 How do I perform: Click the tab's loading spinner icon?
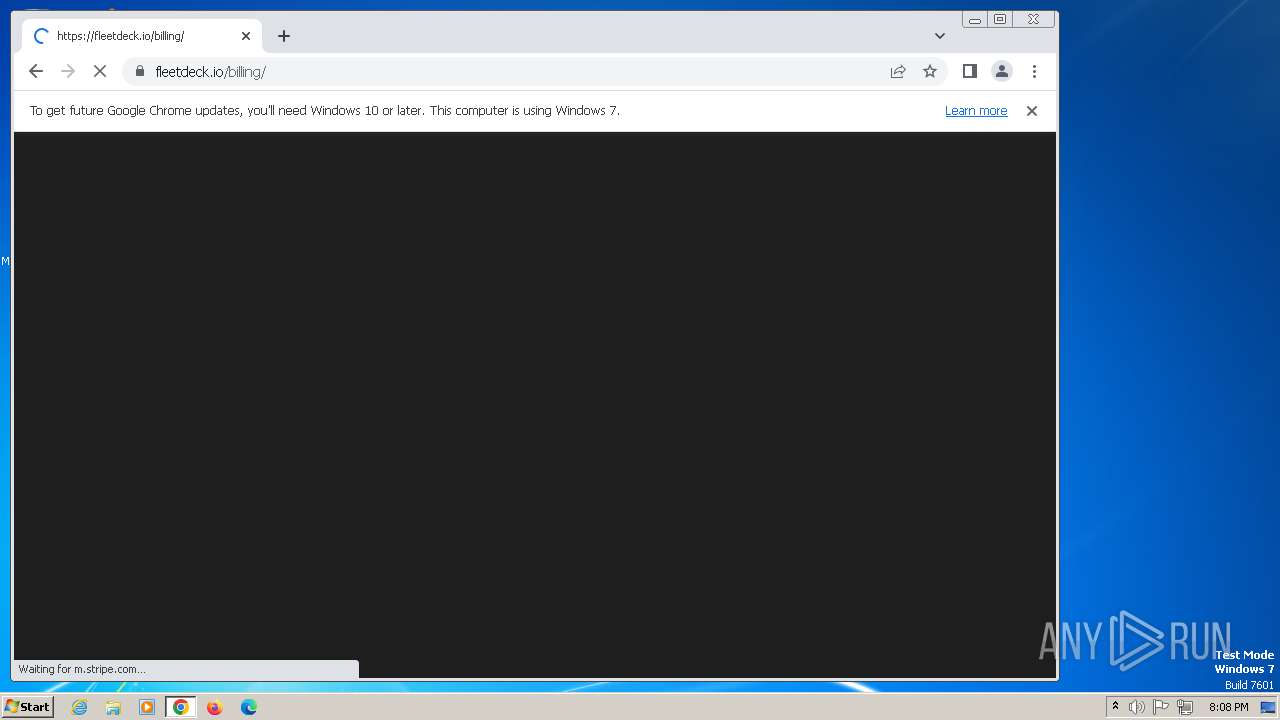pos(41,36)
